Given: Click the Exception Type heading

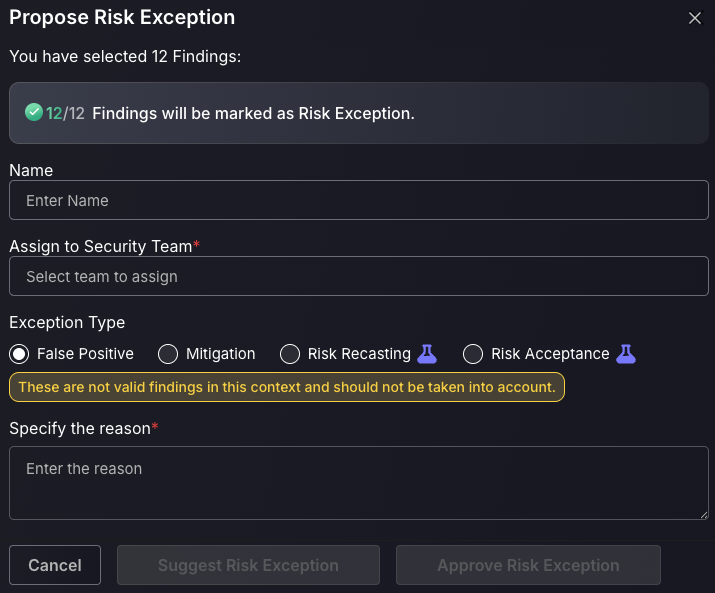Looking at the screenshot, I should pos(67,323).
